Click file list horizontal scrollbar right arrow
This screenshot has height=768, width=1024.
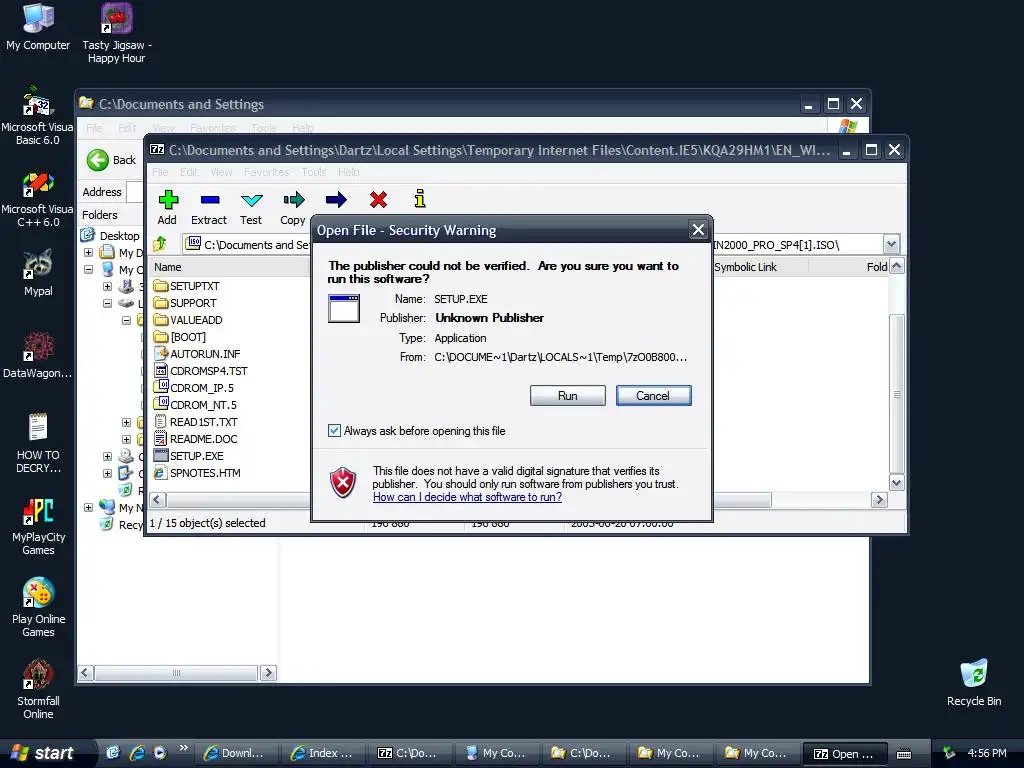(879, 500)
